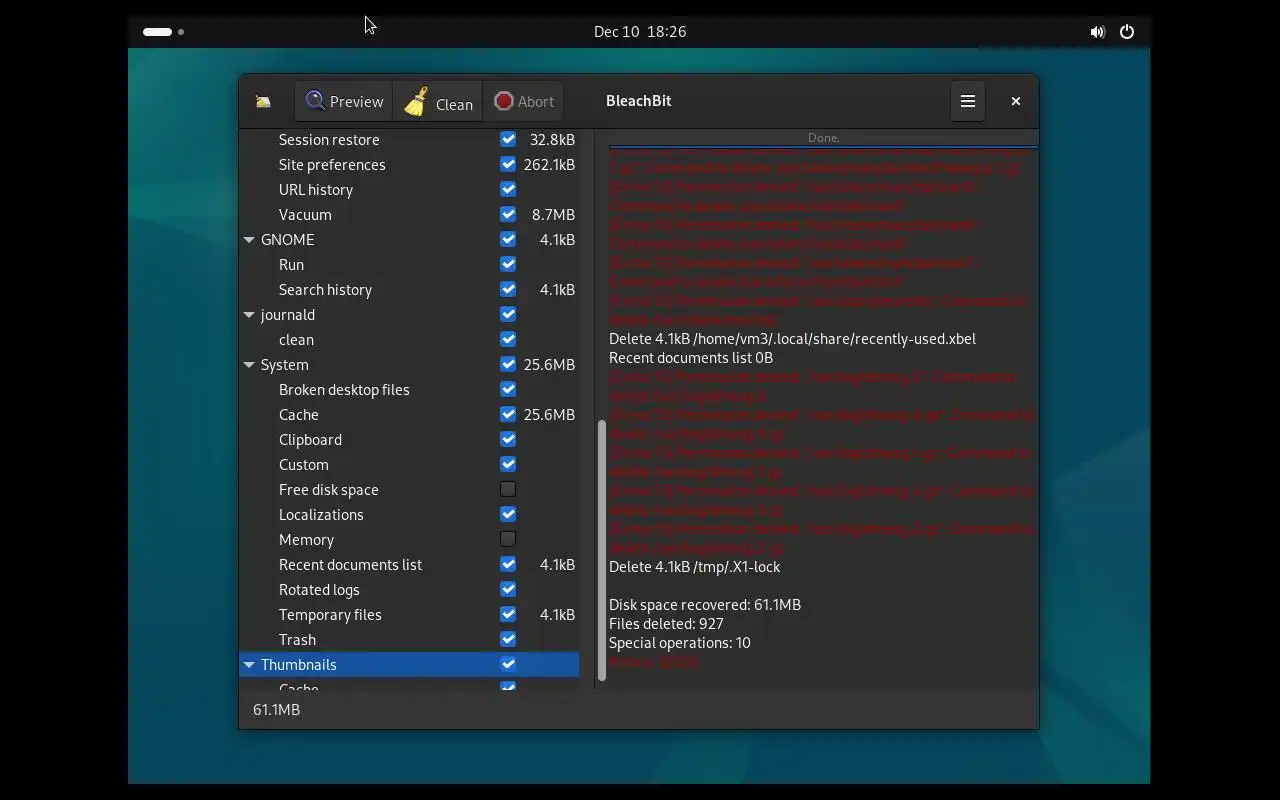This screenshot has height=800, width=1280.
Task: Collapse the GNOME tree group
Action: coord(249,240)
